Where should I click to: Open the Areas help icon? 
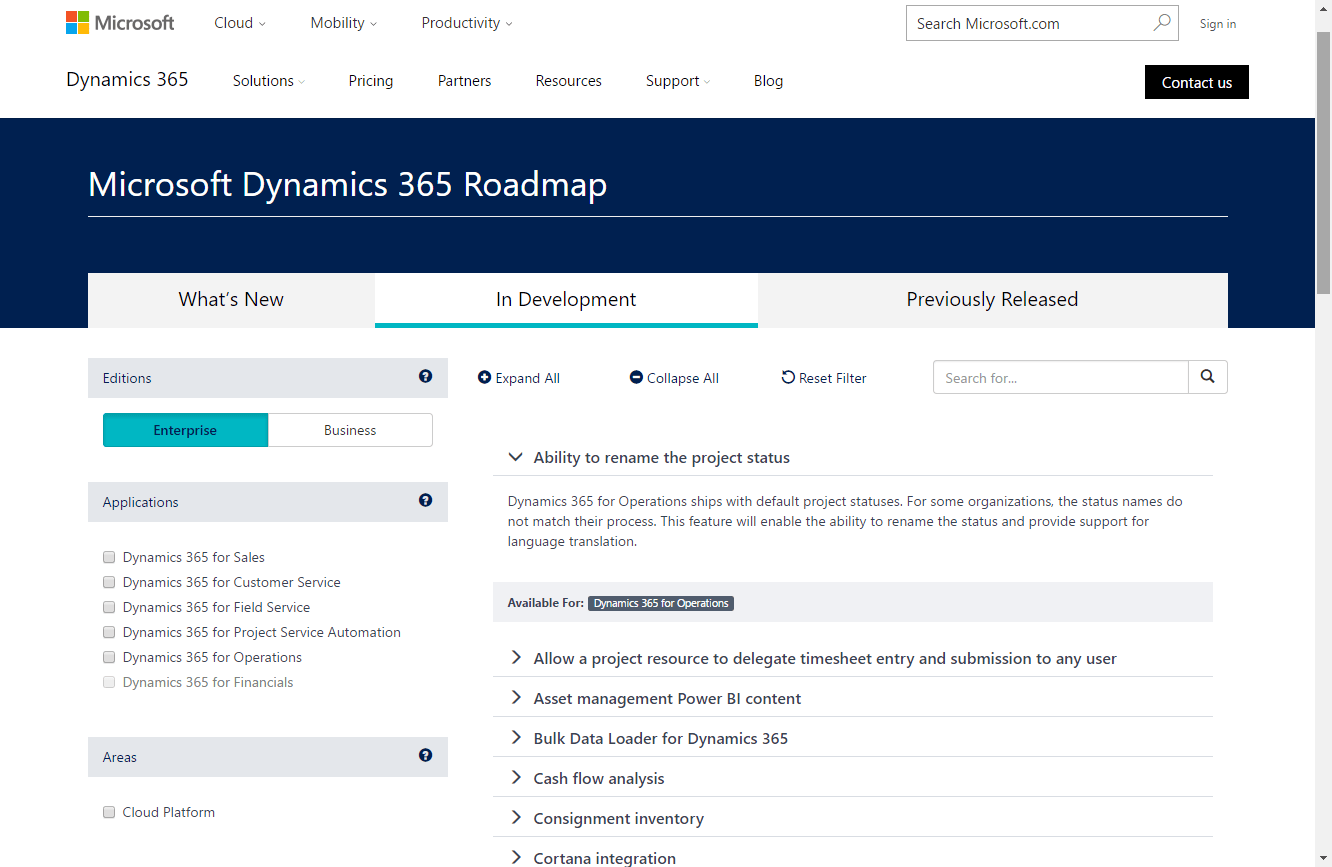point(425,756)
